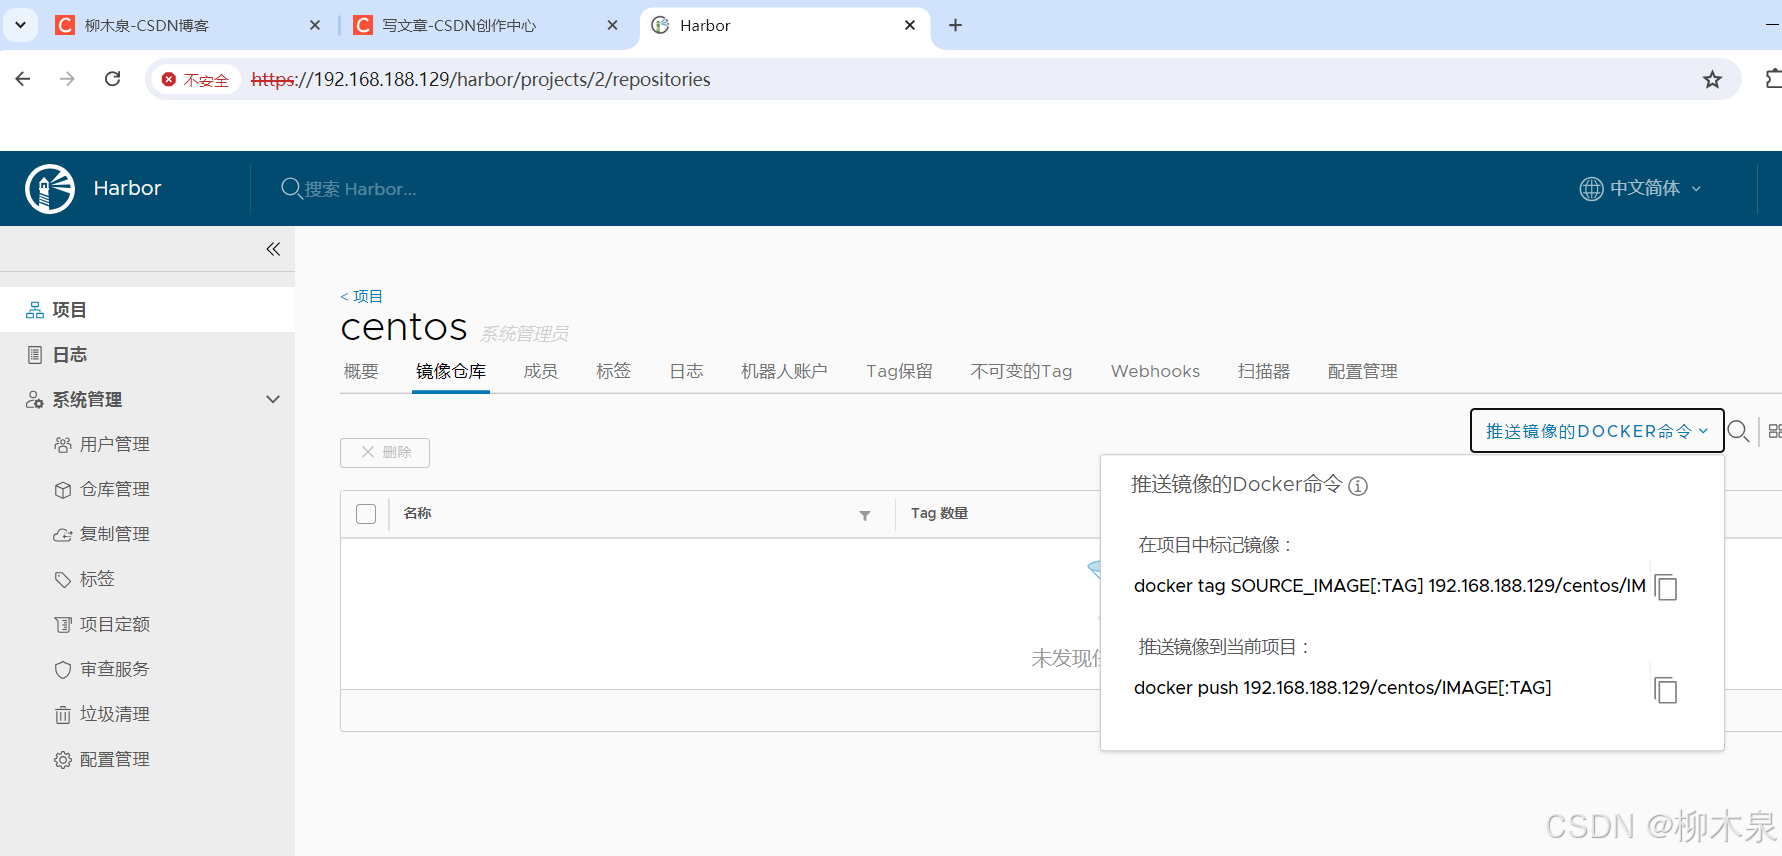Click the browser back arrow
Image resolution: width=1782 pixels, height=856 pixels.
pyautogui.click(x=23, y=79)
